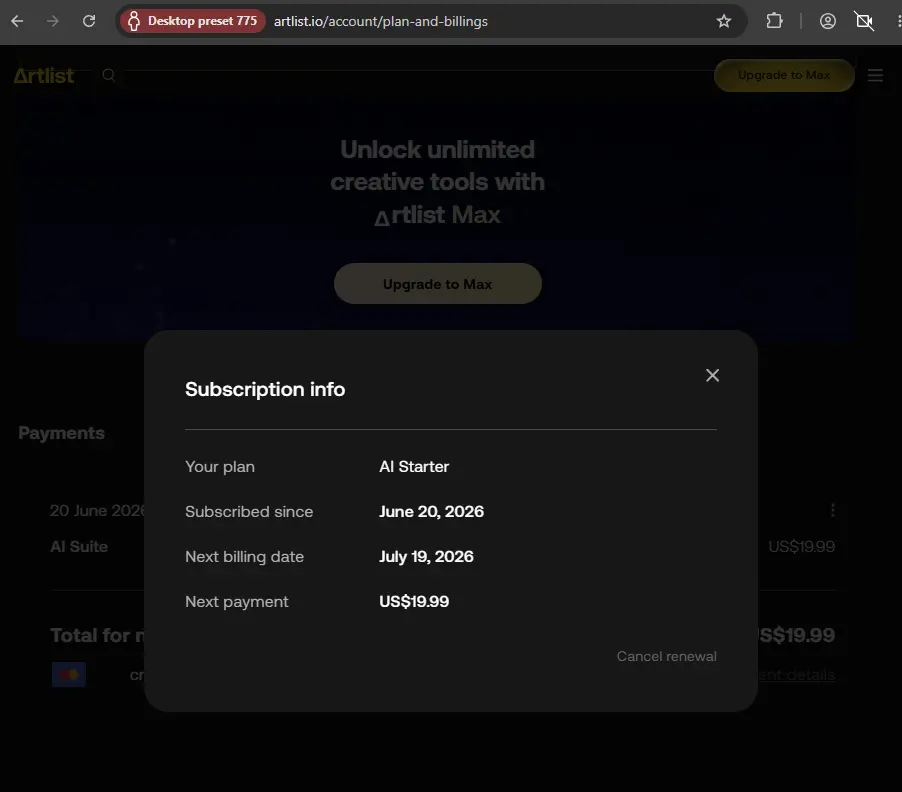Viewport: 902px width, 792px height.
Task: Click the US$19.99 next payment value
Action: coord(414,601)
